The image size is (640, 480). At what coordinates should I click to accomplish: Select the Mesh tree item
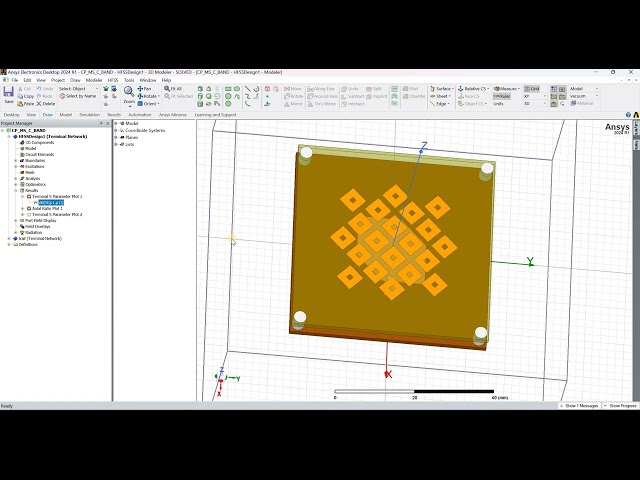[29, 173]
